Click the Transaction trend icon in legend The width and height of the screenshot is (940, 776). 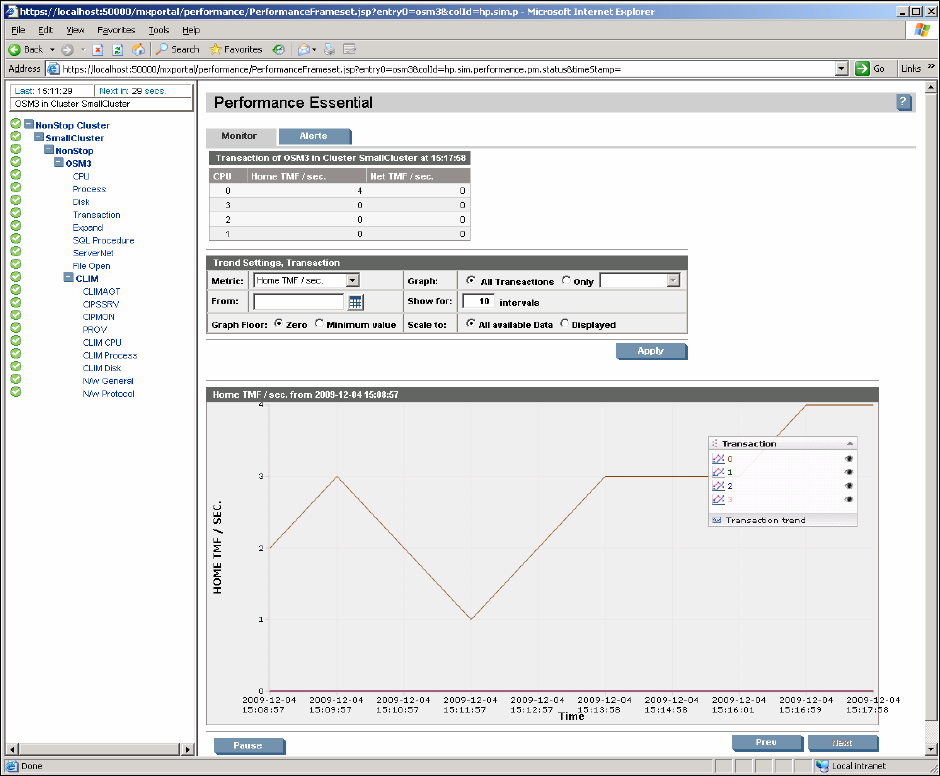coord(716,520)
